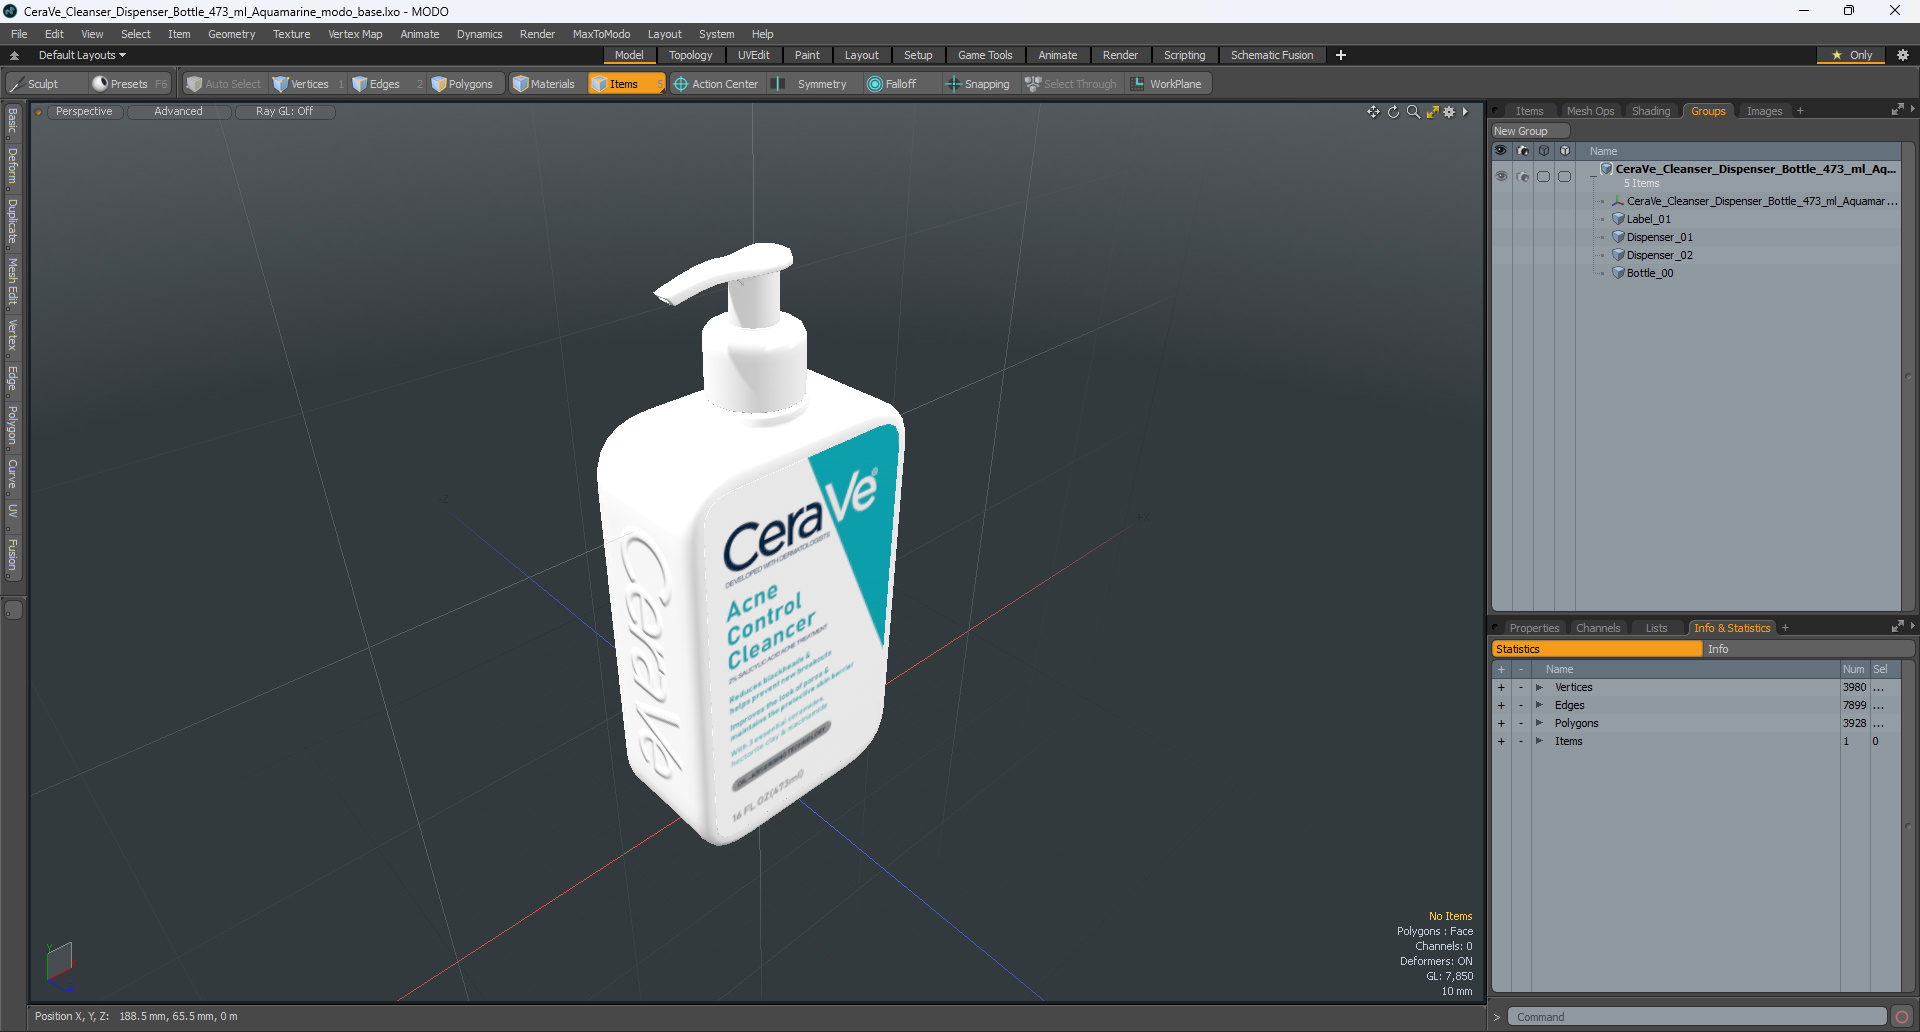Collapse the CeraVe group tree

[1594, 176]
